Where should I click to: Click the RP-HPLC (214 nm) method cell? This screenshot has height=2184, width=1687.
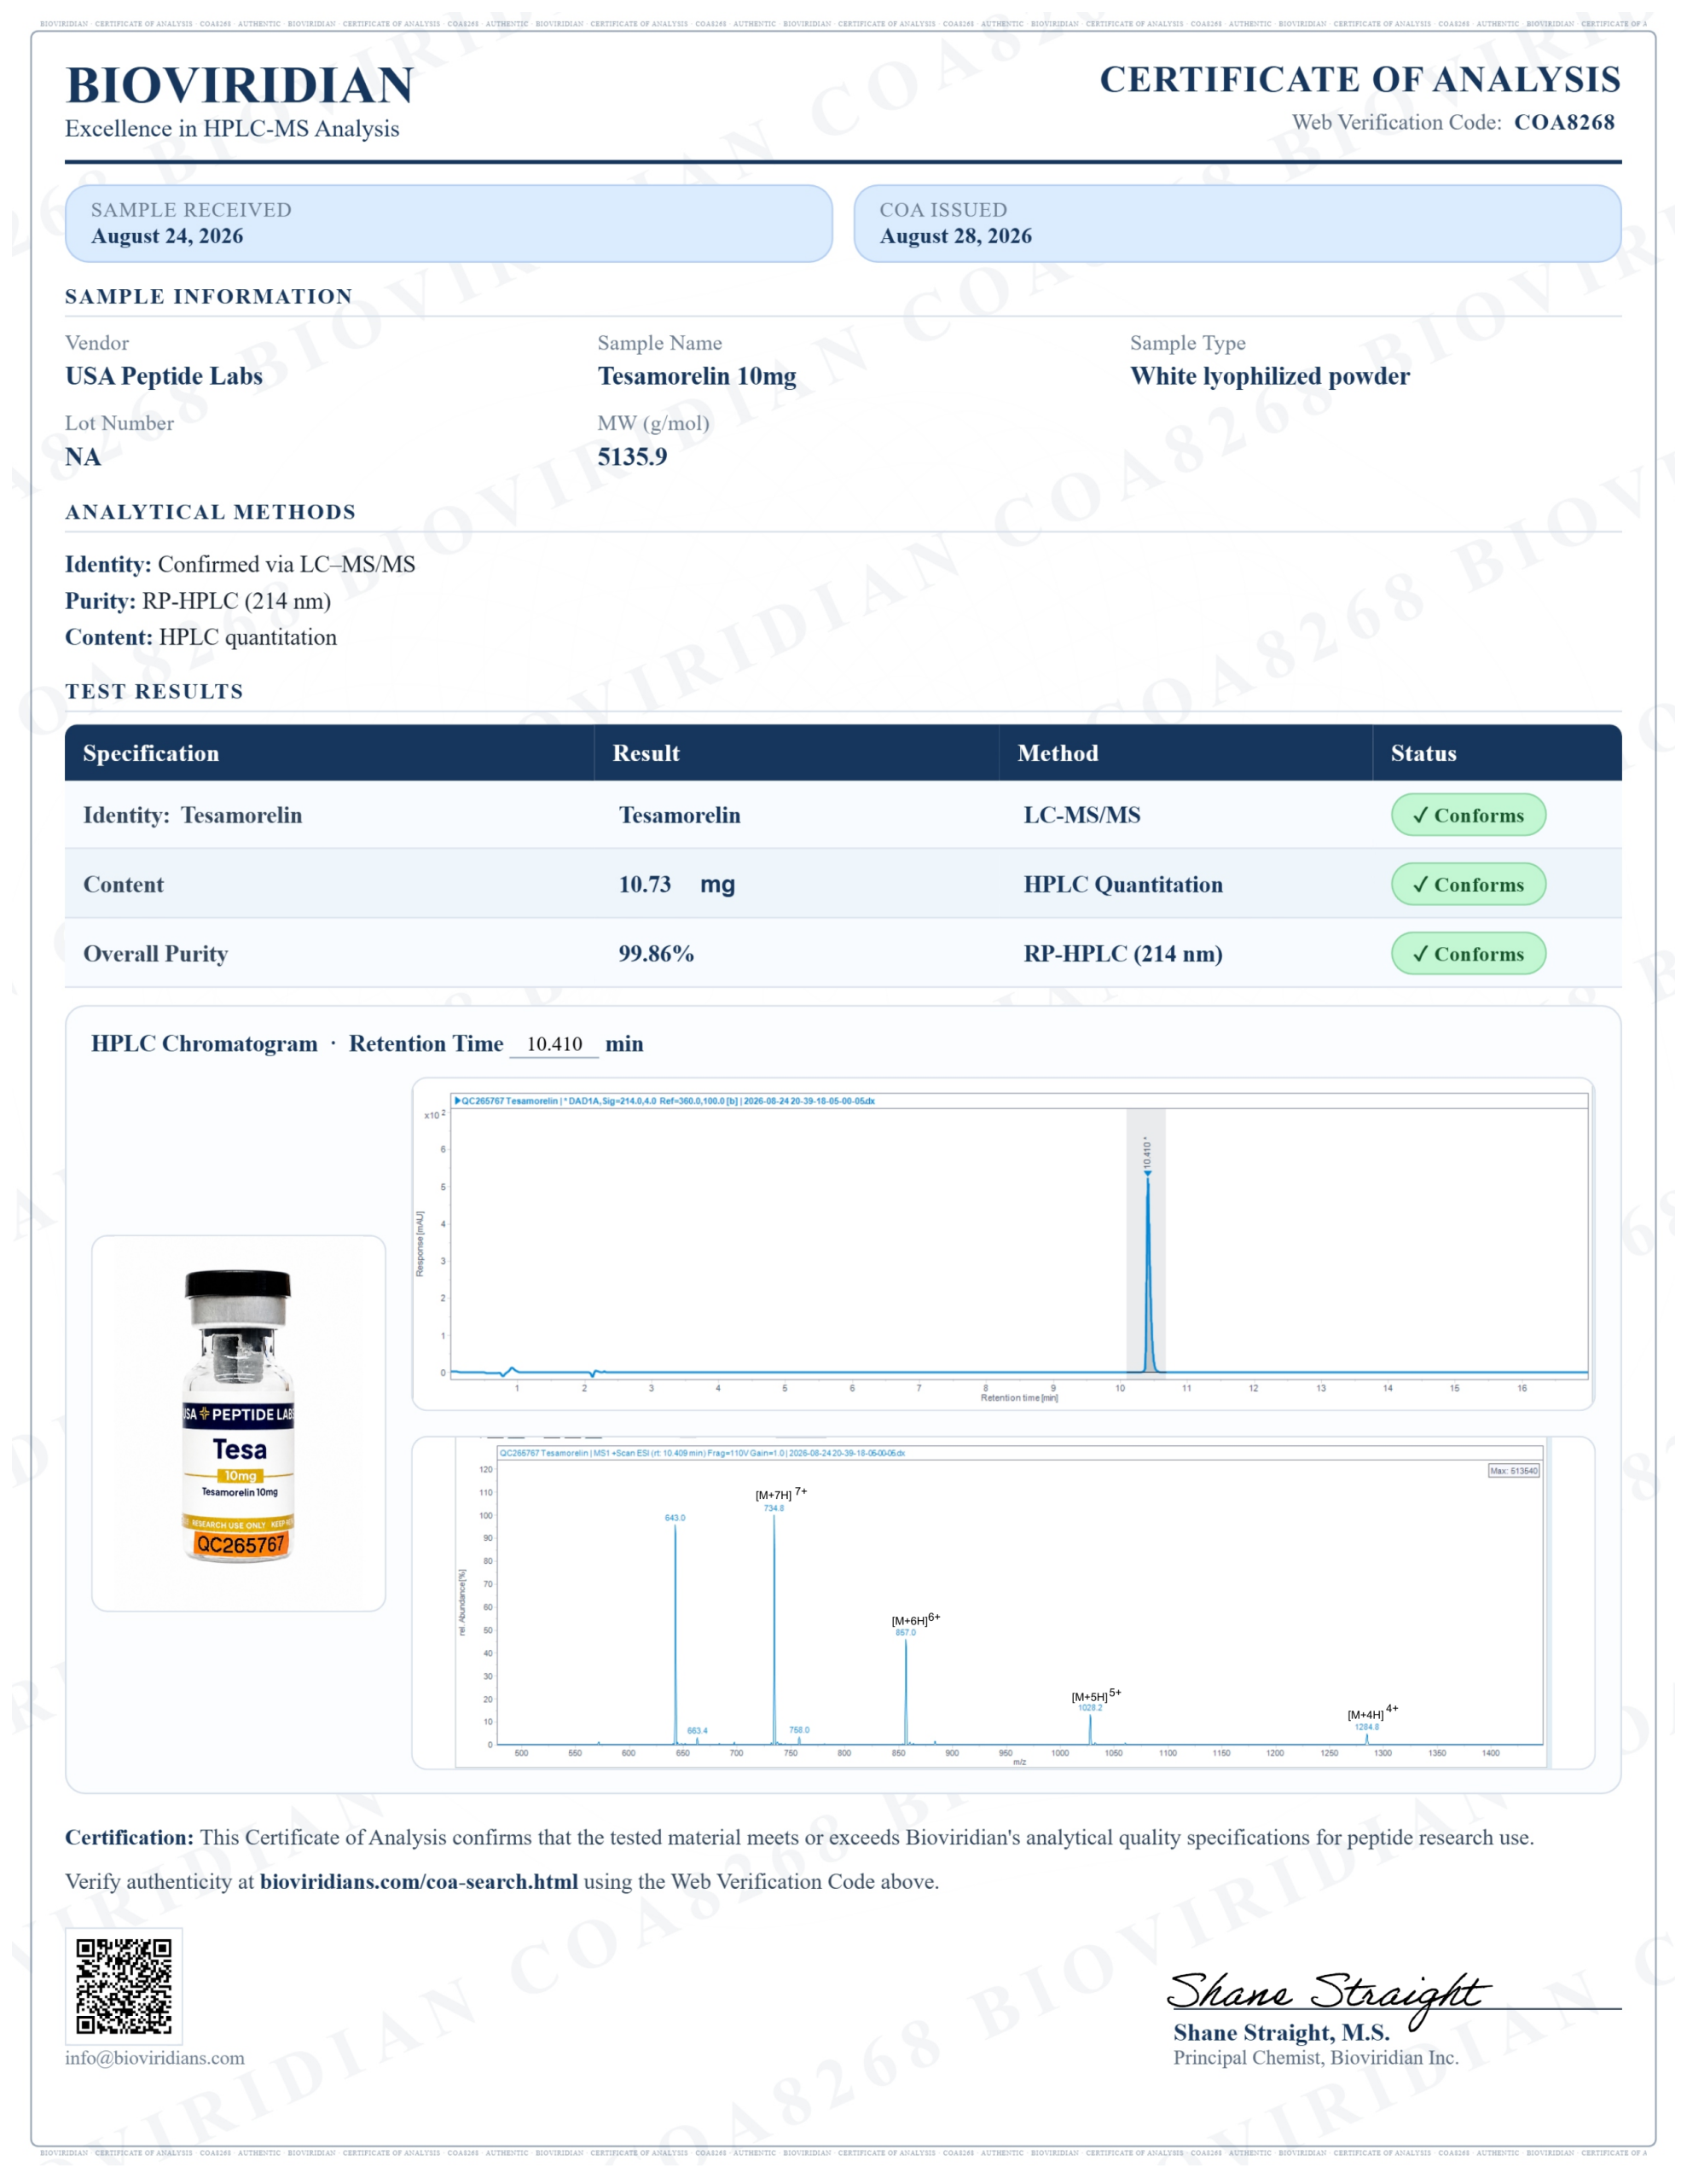[x=1123, y=953]
